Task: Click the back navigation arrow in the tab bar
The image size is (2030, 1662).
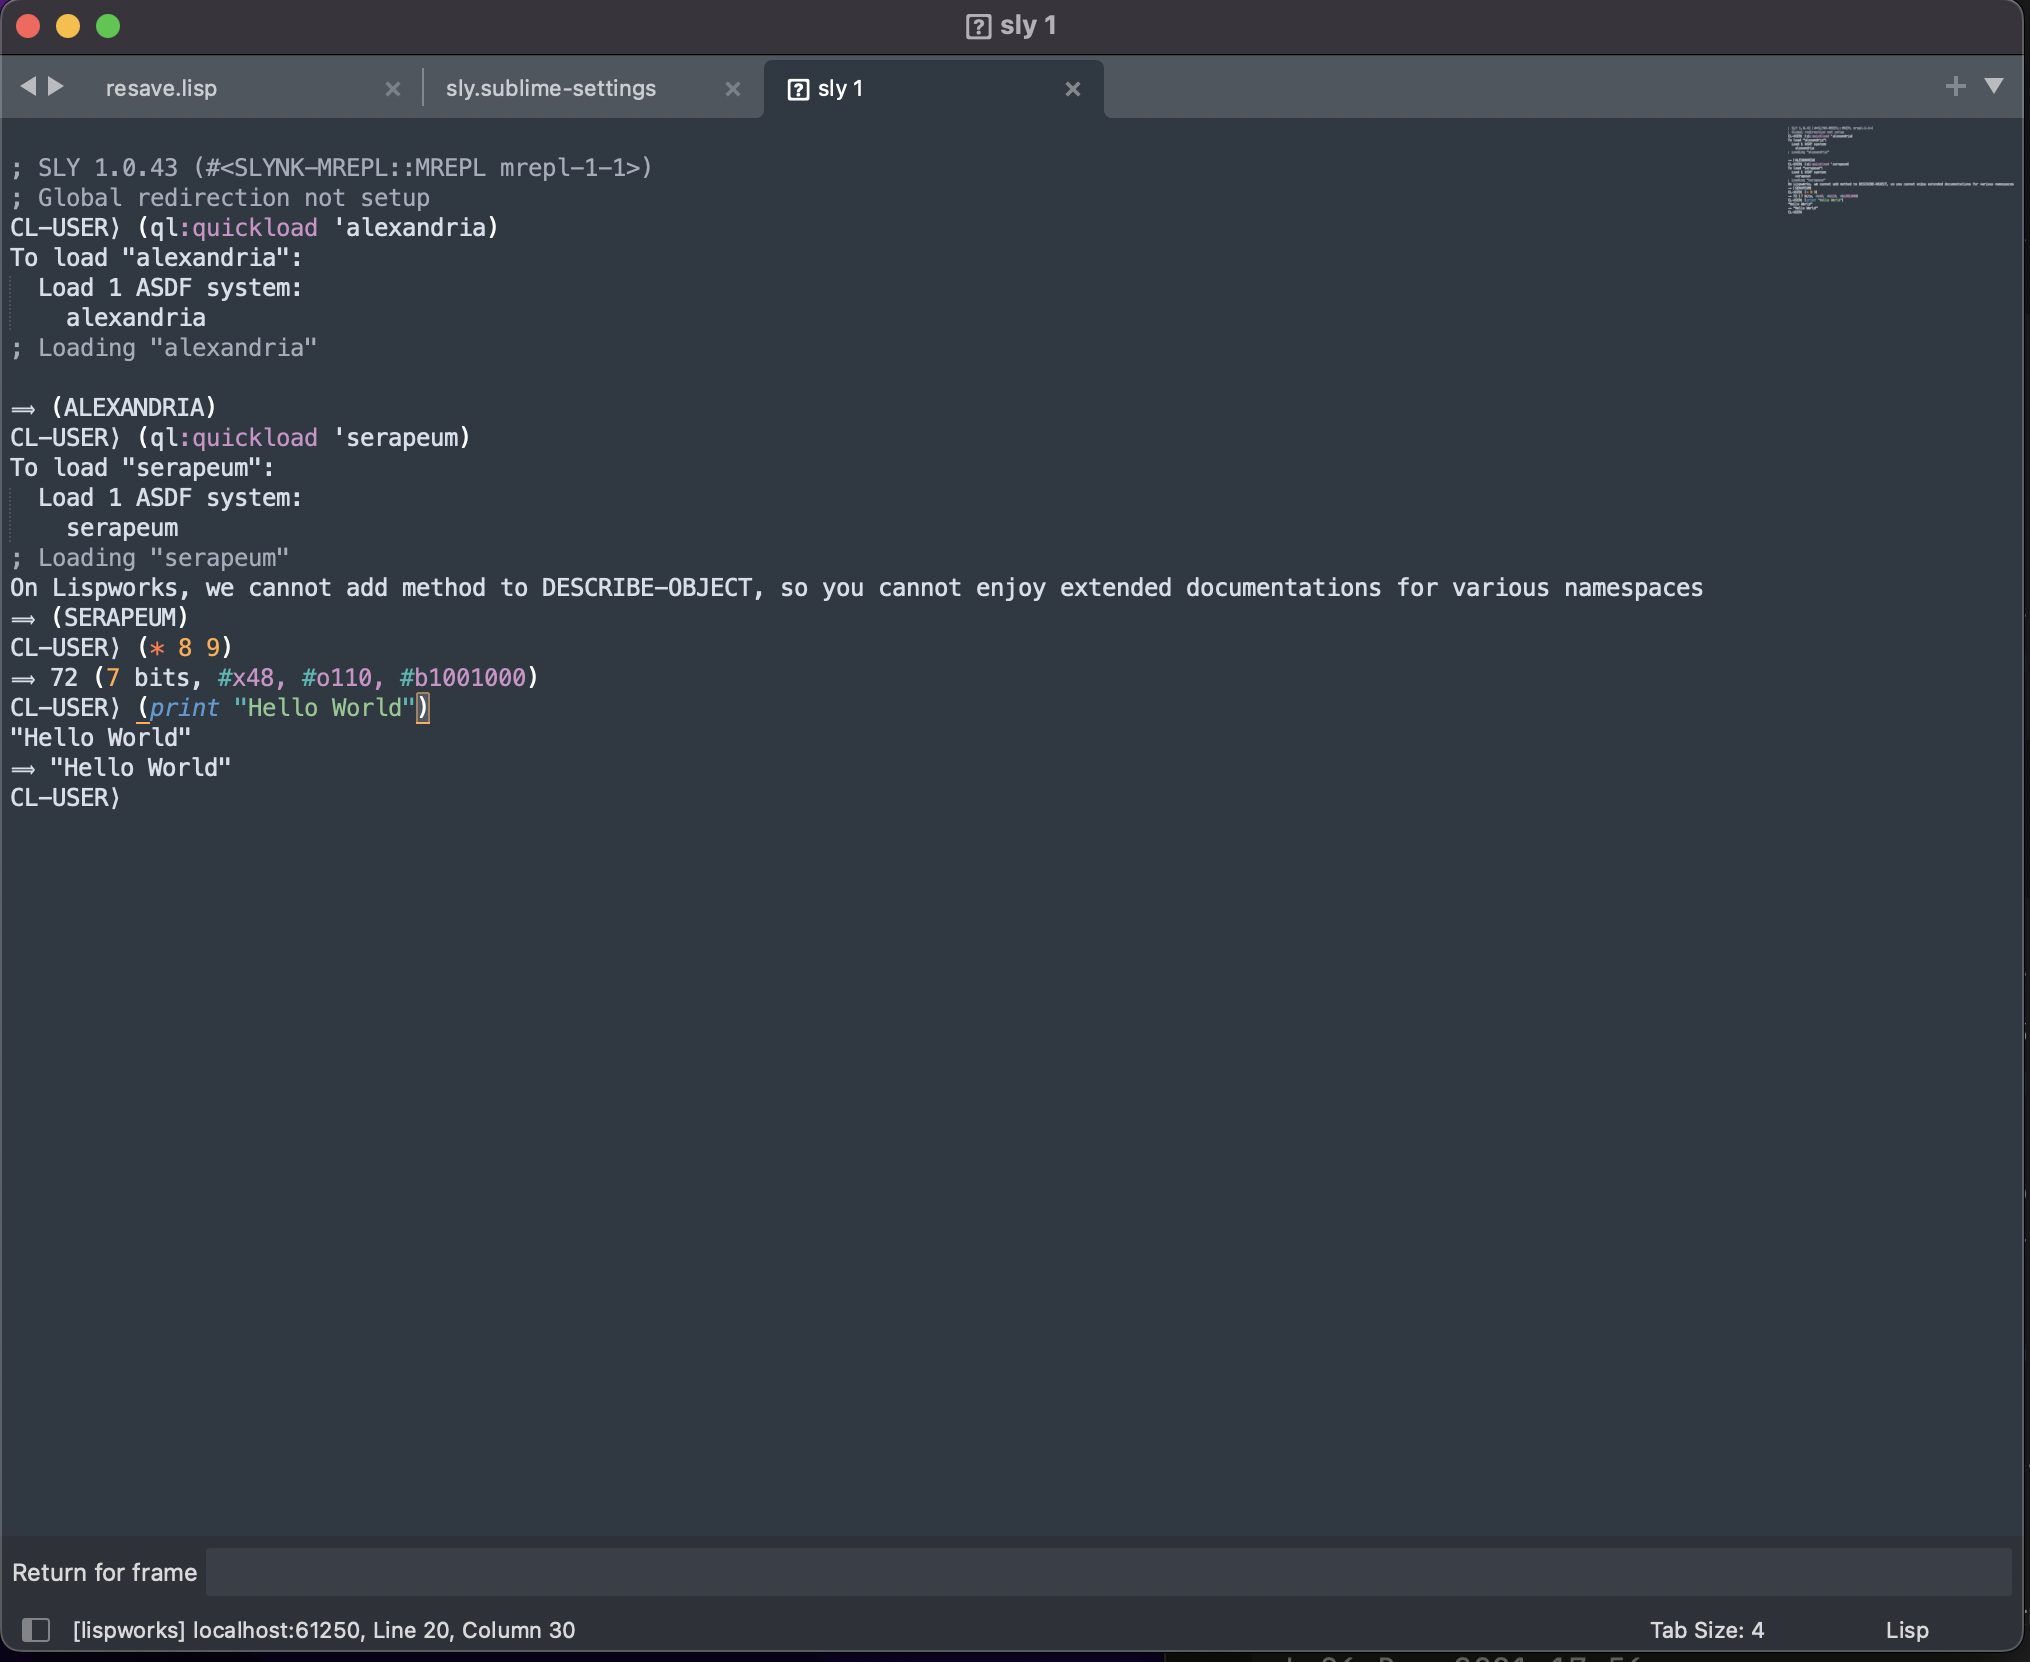Action: 28,87
